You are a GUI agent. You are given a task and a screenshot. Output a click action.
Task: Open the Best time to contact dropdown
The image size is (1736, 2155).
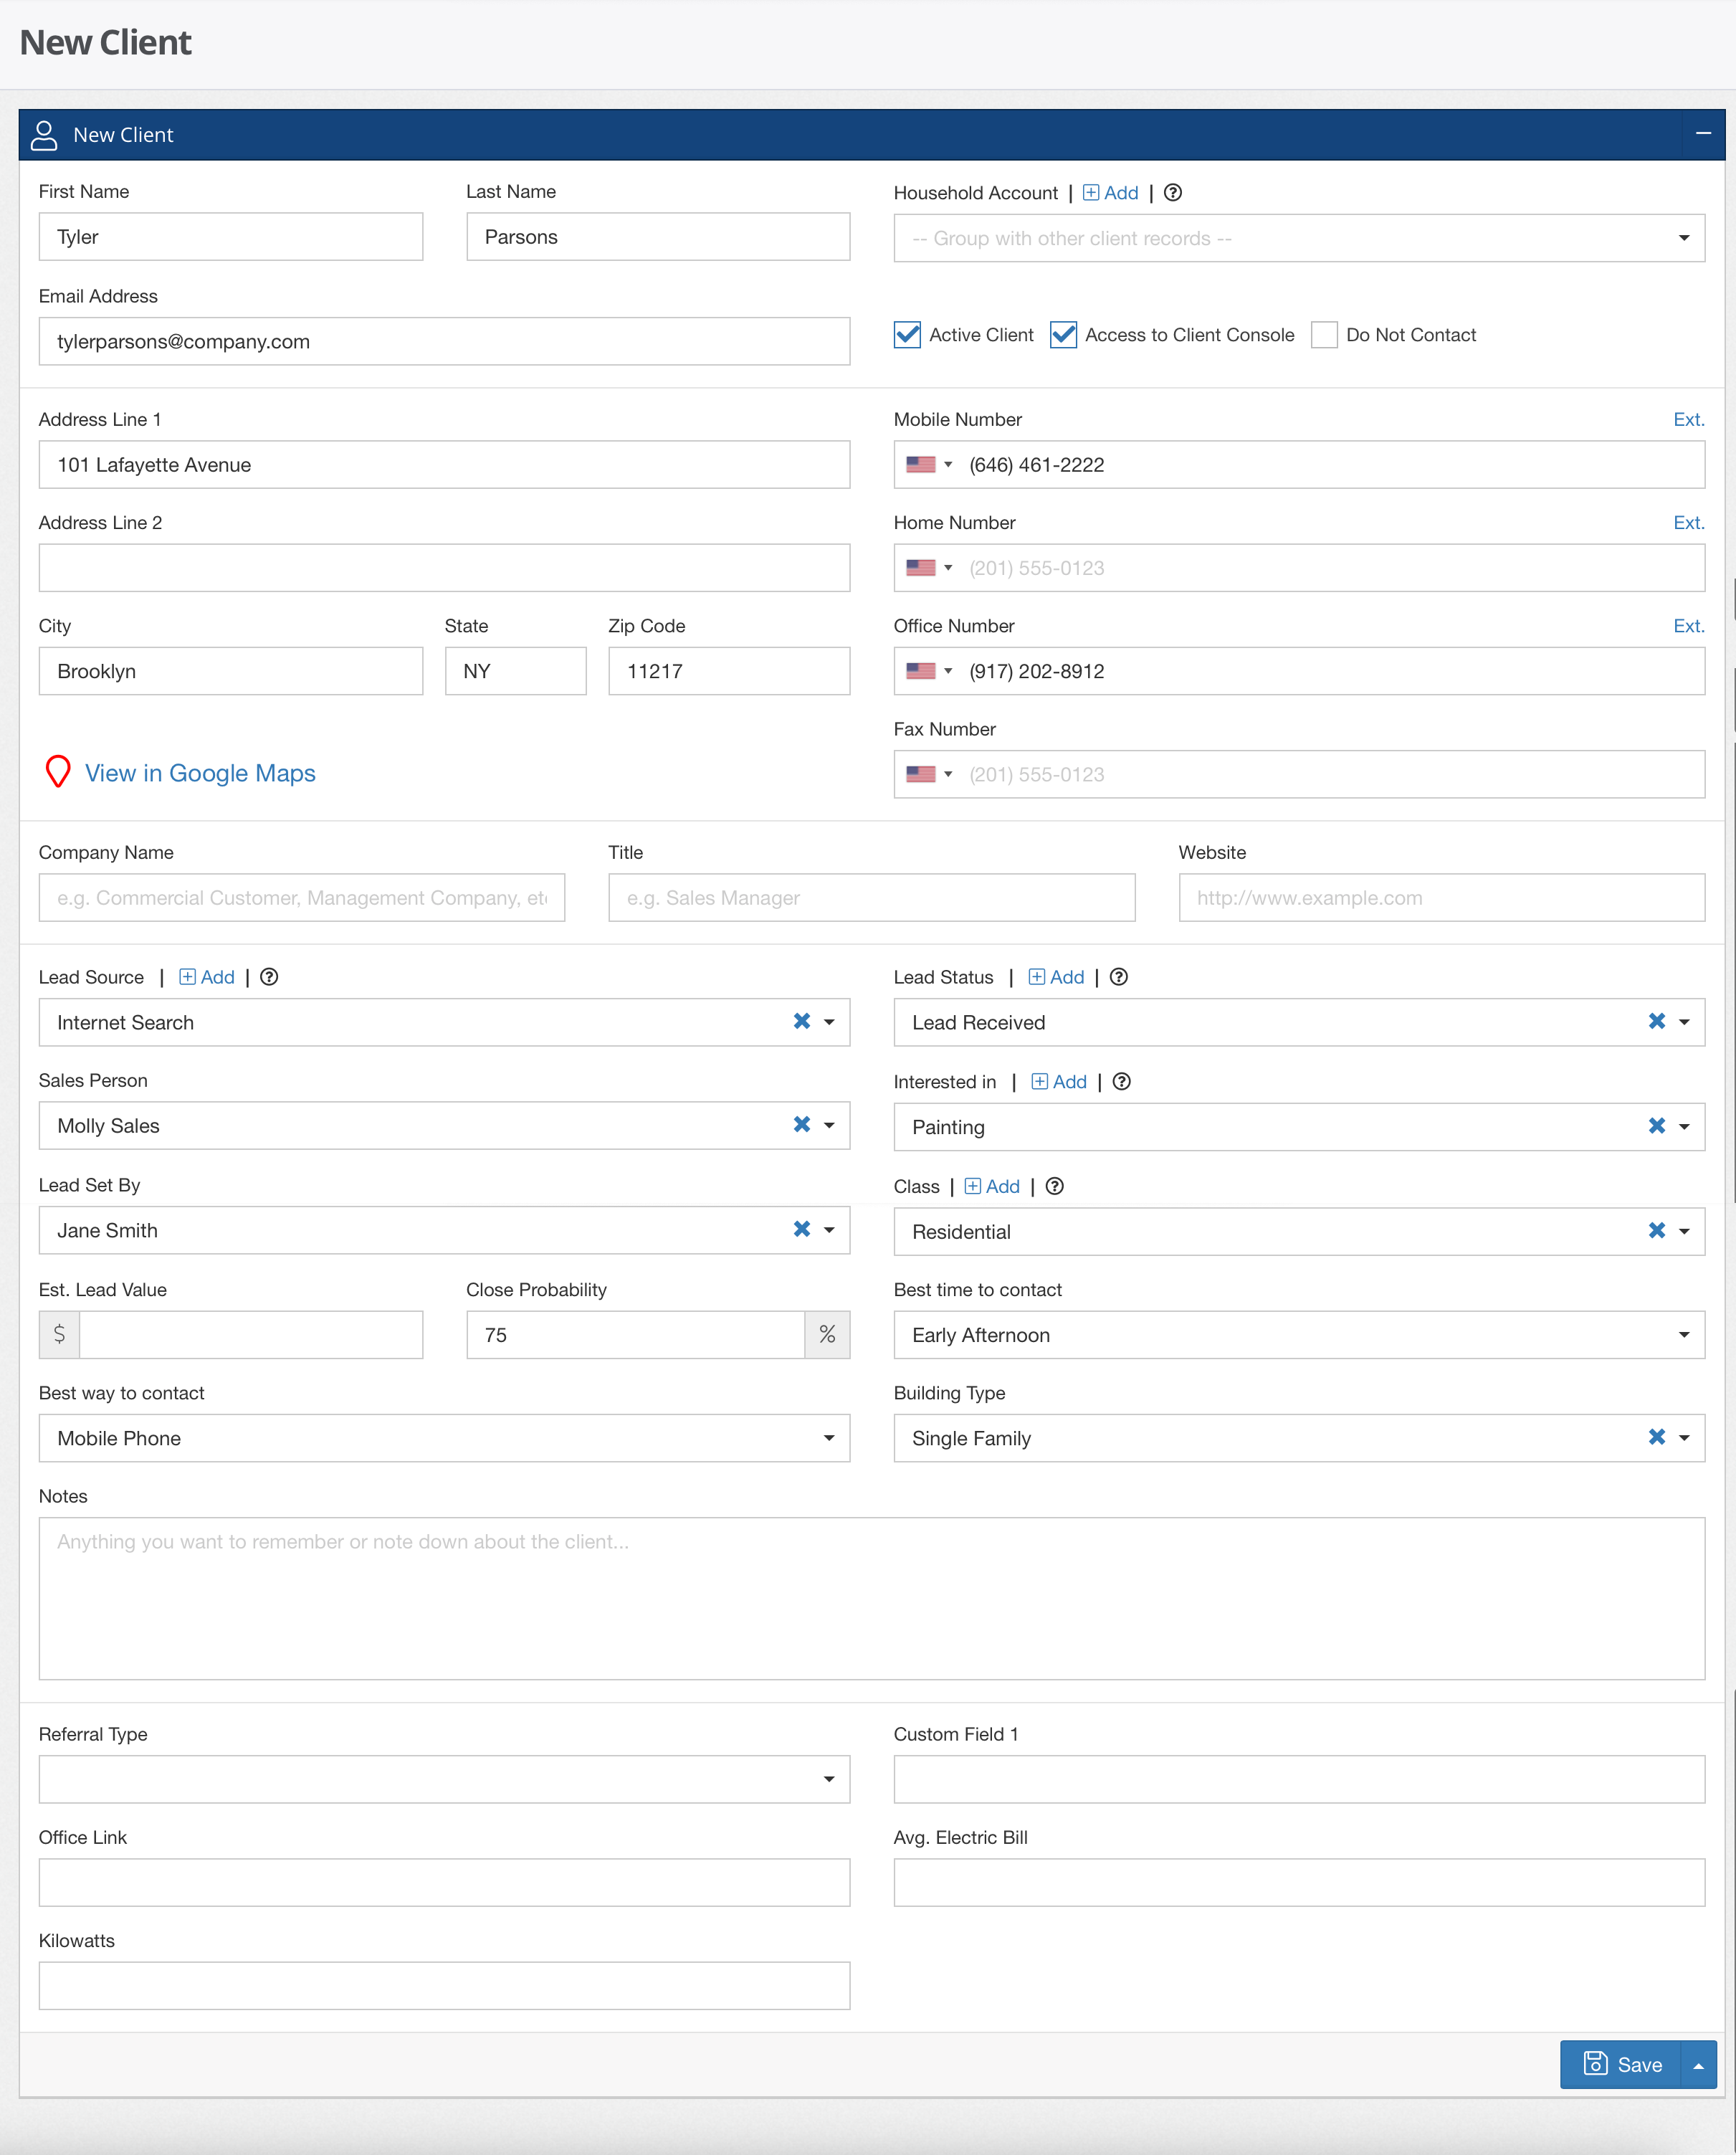(1684, 1334)
